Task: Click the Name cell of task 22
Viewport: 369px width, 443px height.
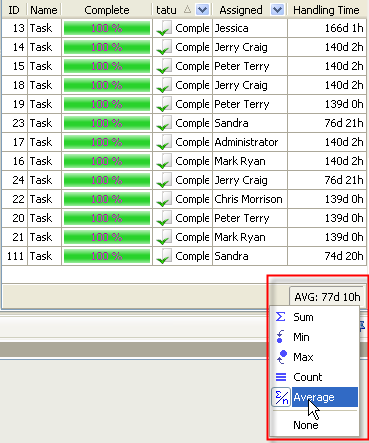Action: click(x=44, y=199)
